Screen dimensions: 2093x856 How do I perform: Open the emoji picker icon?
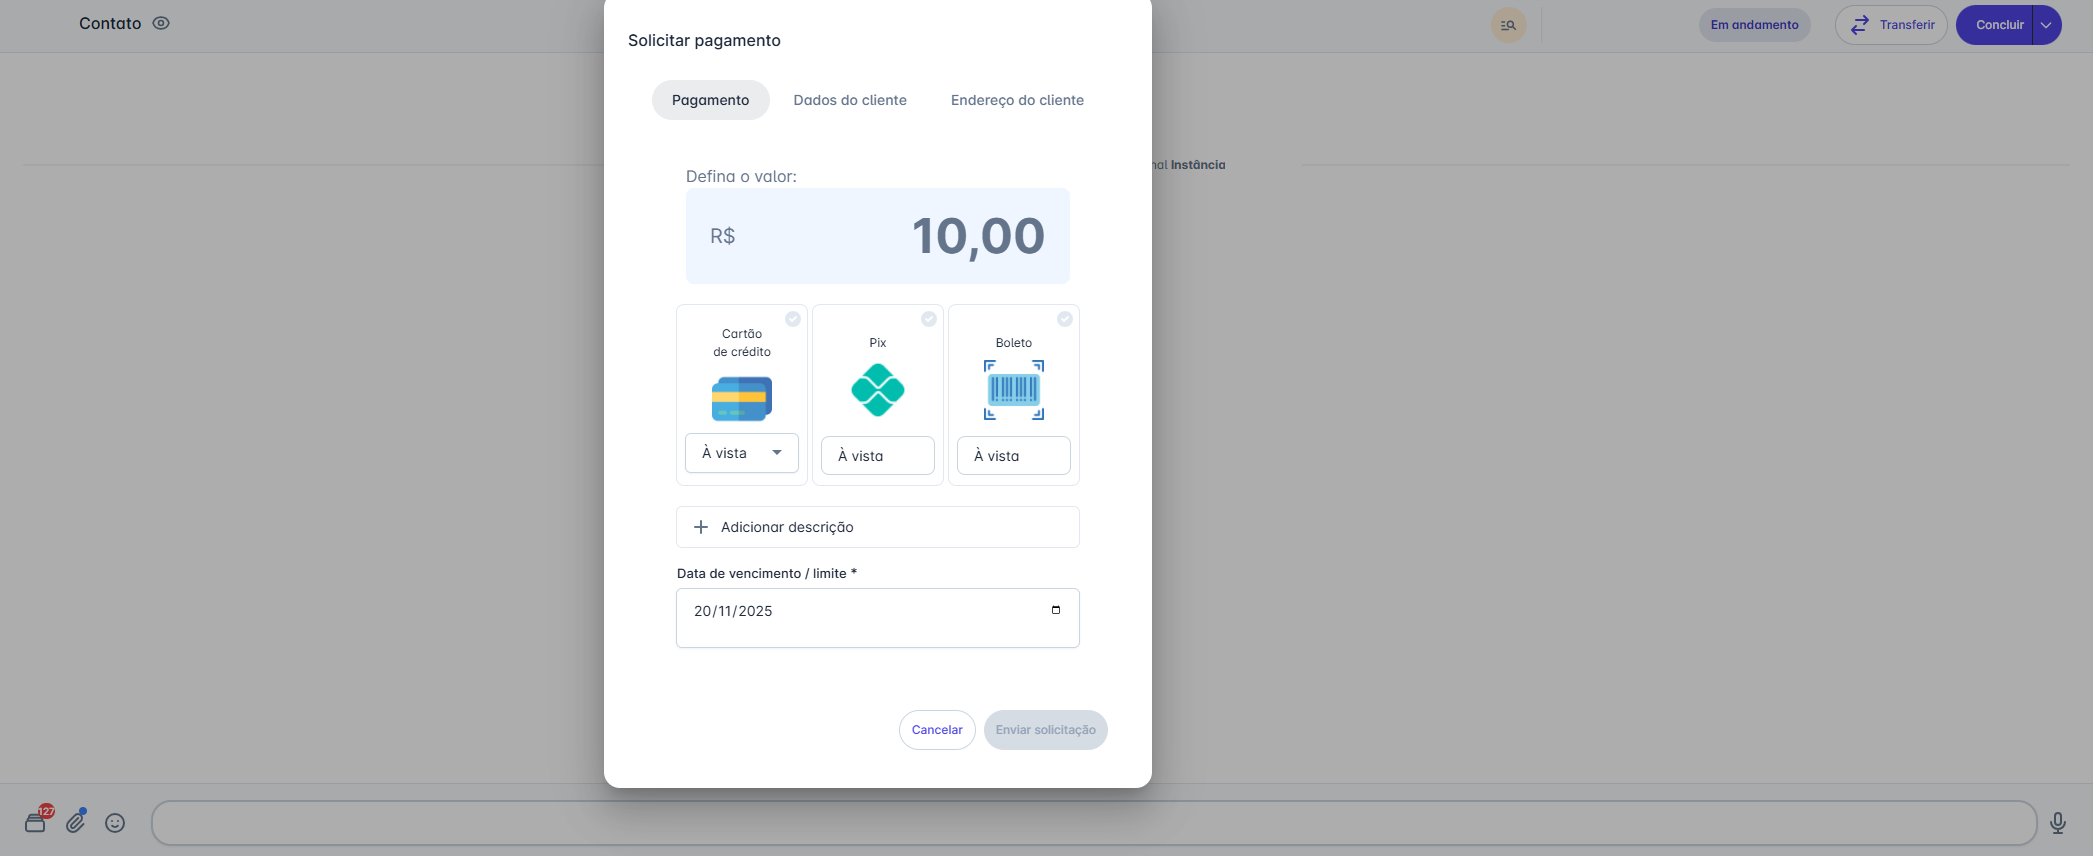[115, 823]
